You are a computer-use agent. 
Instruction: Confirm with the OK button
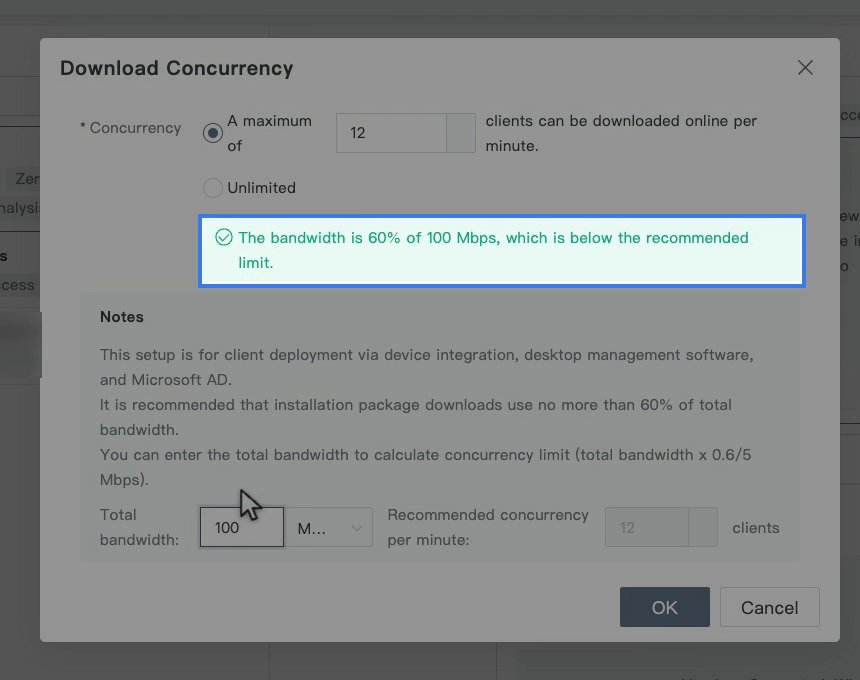pyautogui.click(x=665, y=607)
